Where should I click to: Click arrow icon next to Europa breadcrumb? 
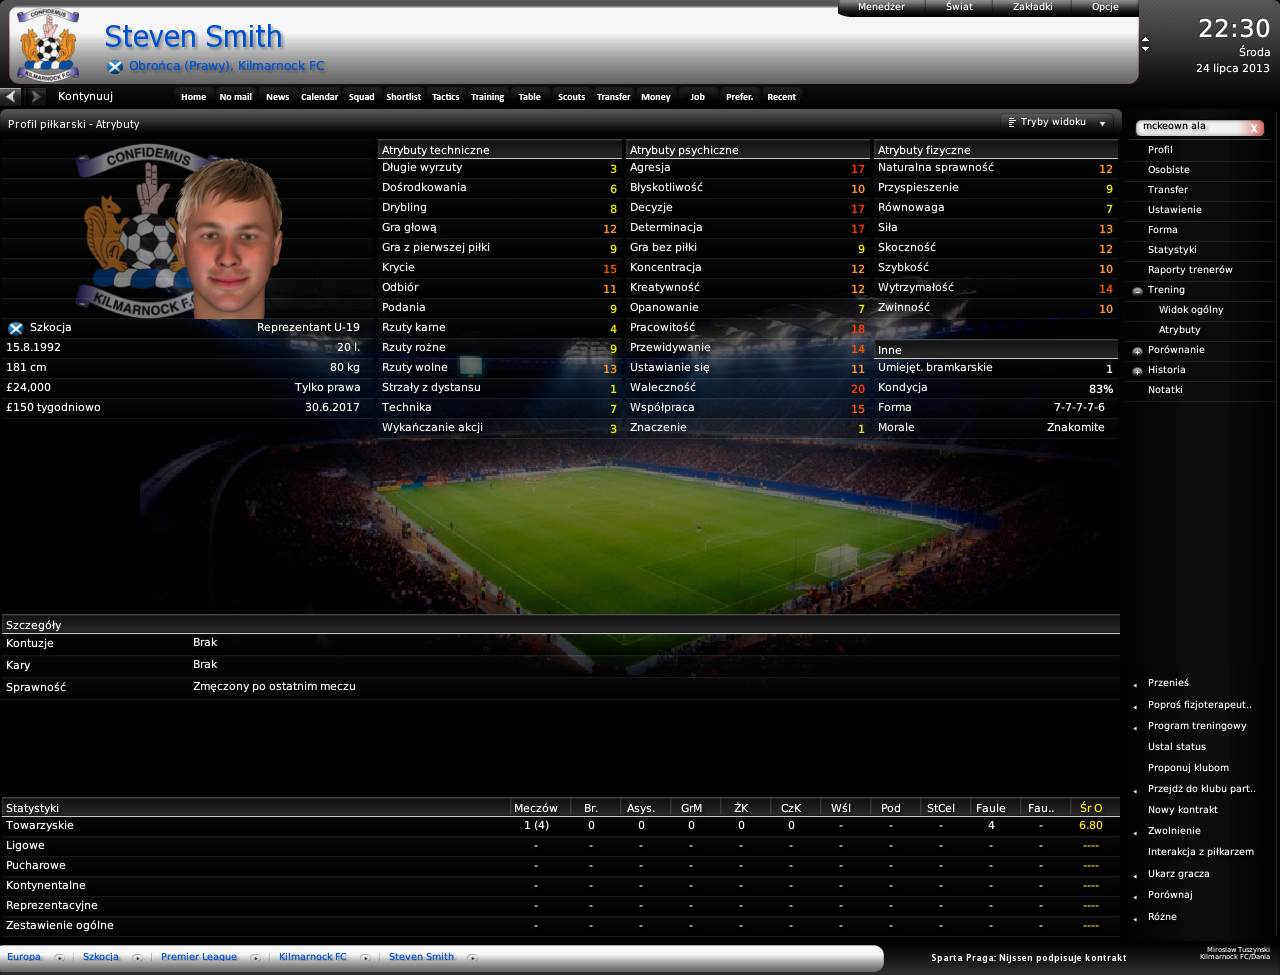[x=59, y=958]
